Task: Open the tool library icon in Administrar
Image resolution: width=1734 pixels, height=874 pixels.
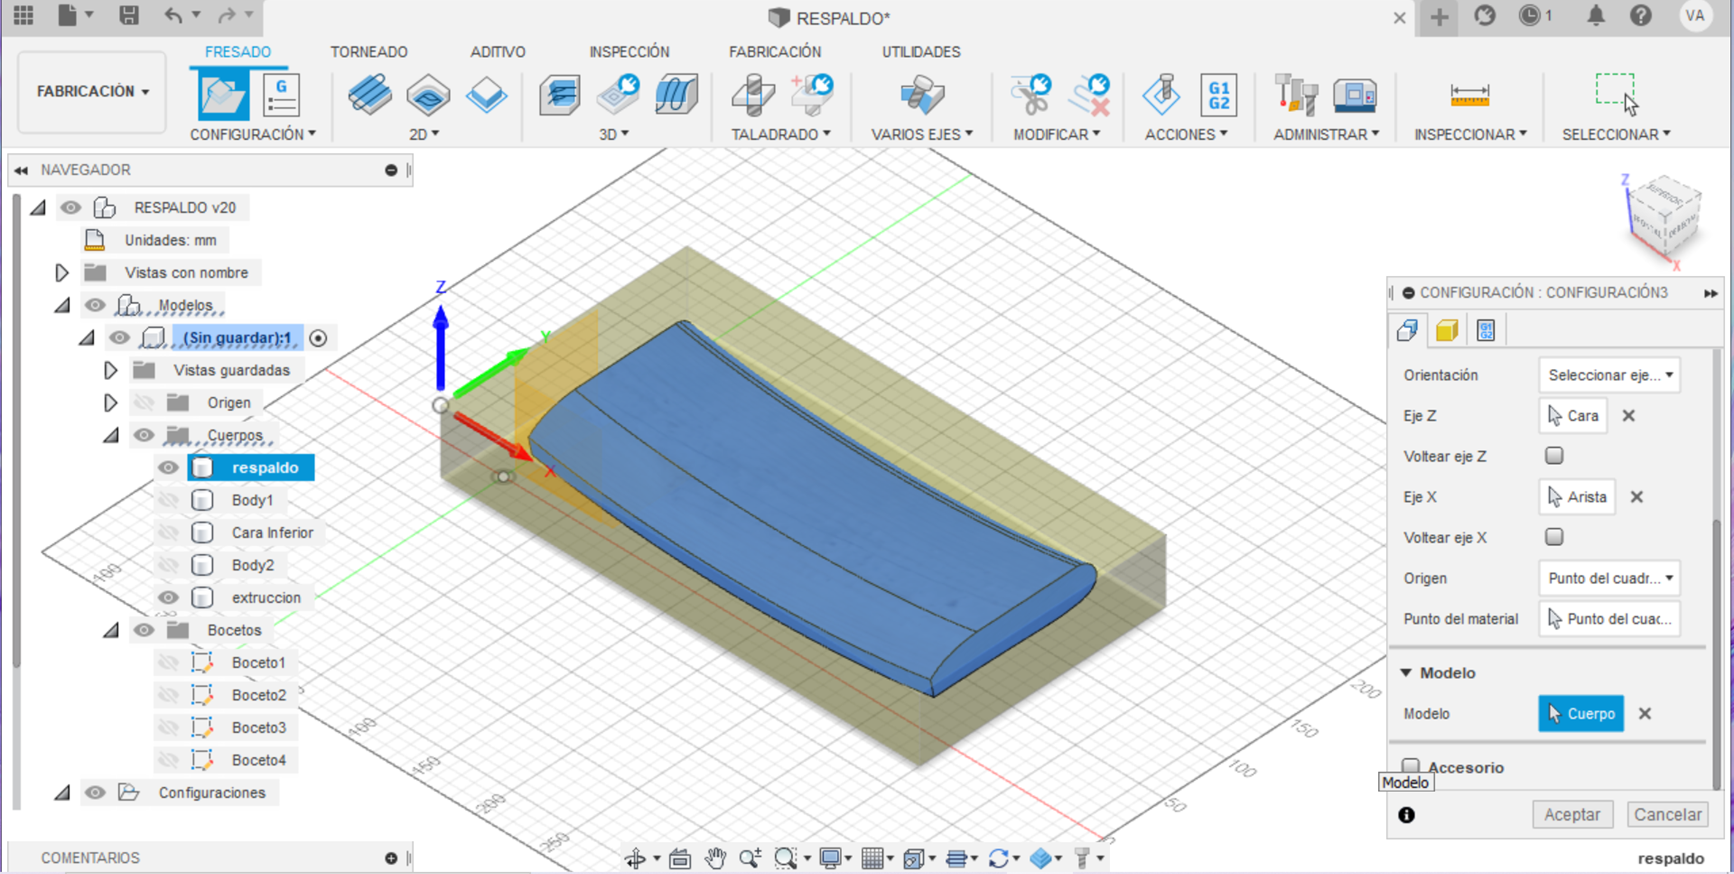Action: coord(1296,95)
